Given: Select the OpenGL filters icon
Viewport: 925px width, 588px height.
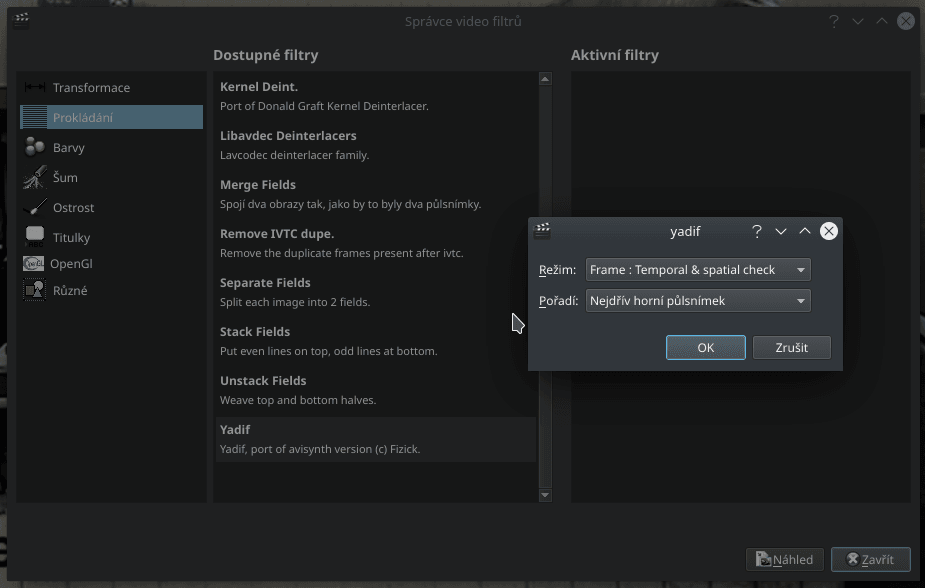Looking at the screenshot, I should [36, 261].
